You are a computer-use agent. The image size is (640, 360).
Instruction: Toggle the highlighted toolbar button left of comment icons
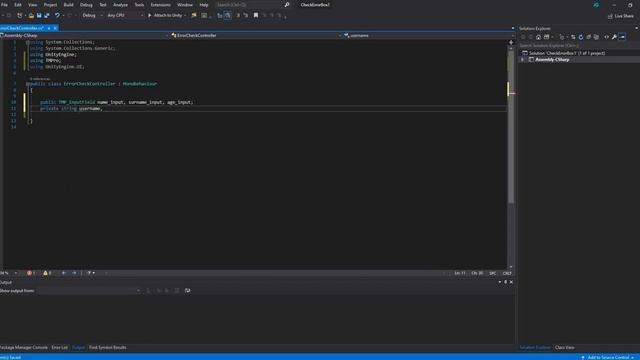pyautogui.click(x=228, y=16)
